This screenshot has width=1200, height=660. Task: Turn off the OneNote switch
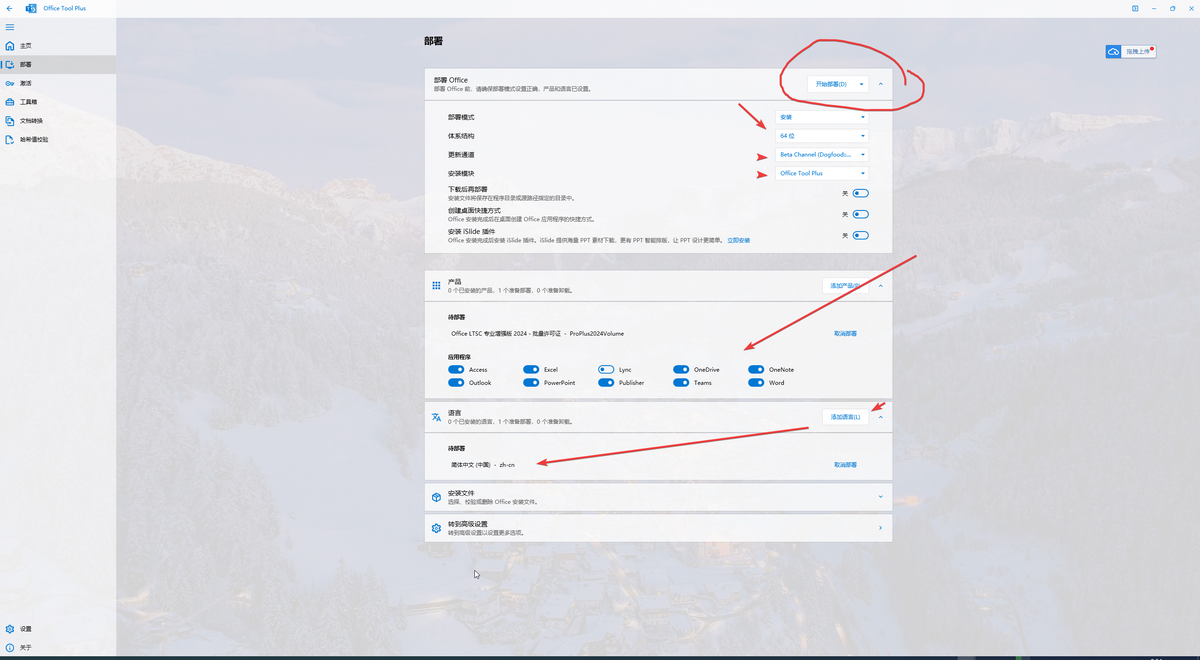click(756, 370)
